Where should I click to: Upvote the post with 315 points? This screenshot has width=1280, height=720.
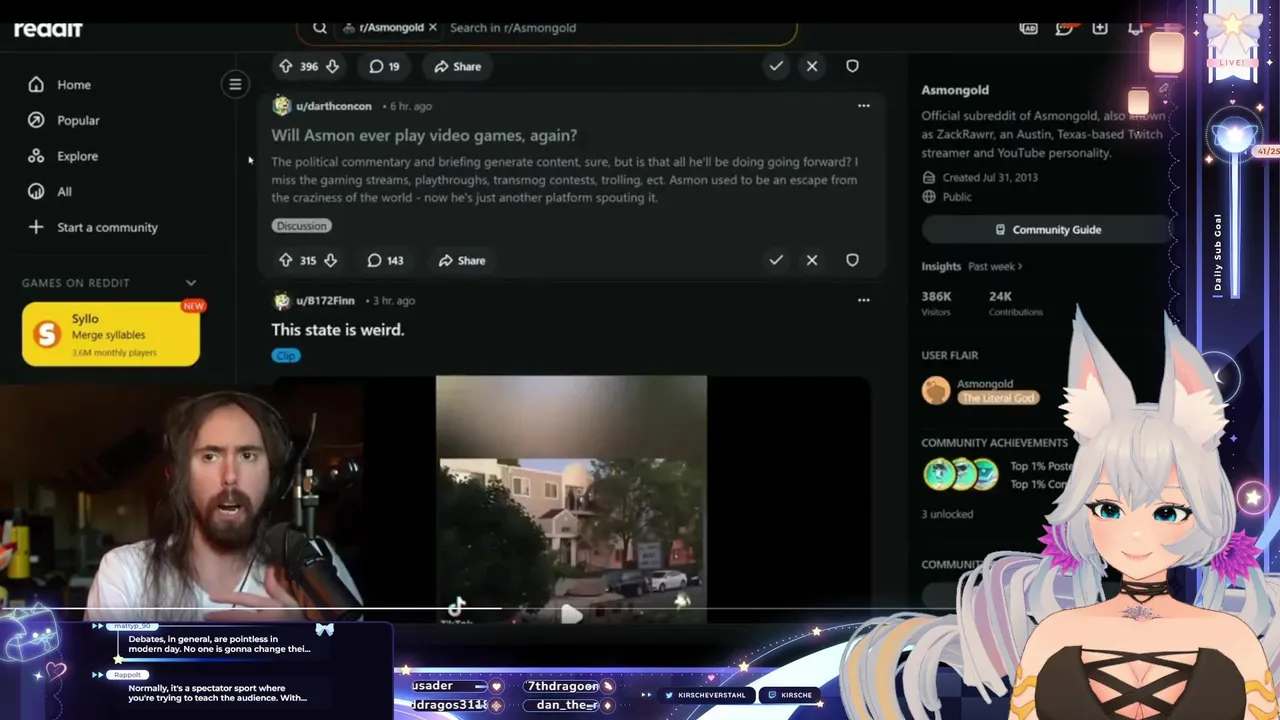click(286, 260)
